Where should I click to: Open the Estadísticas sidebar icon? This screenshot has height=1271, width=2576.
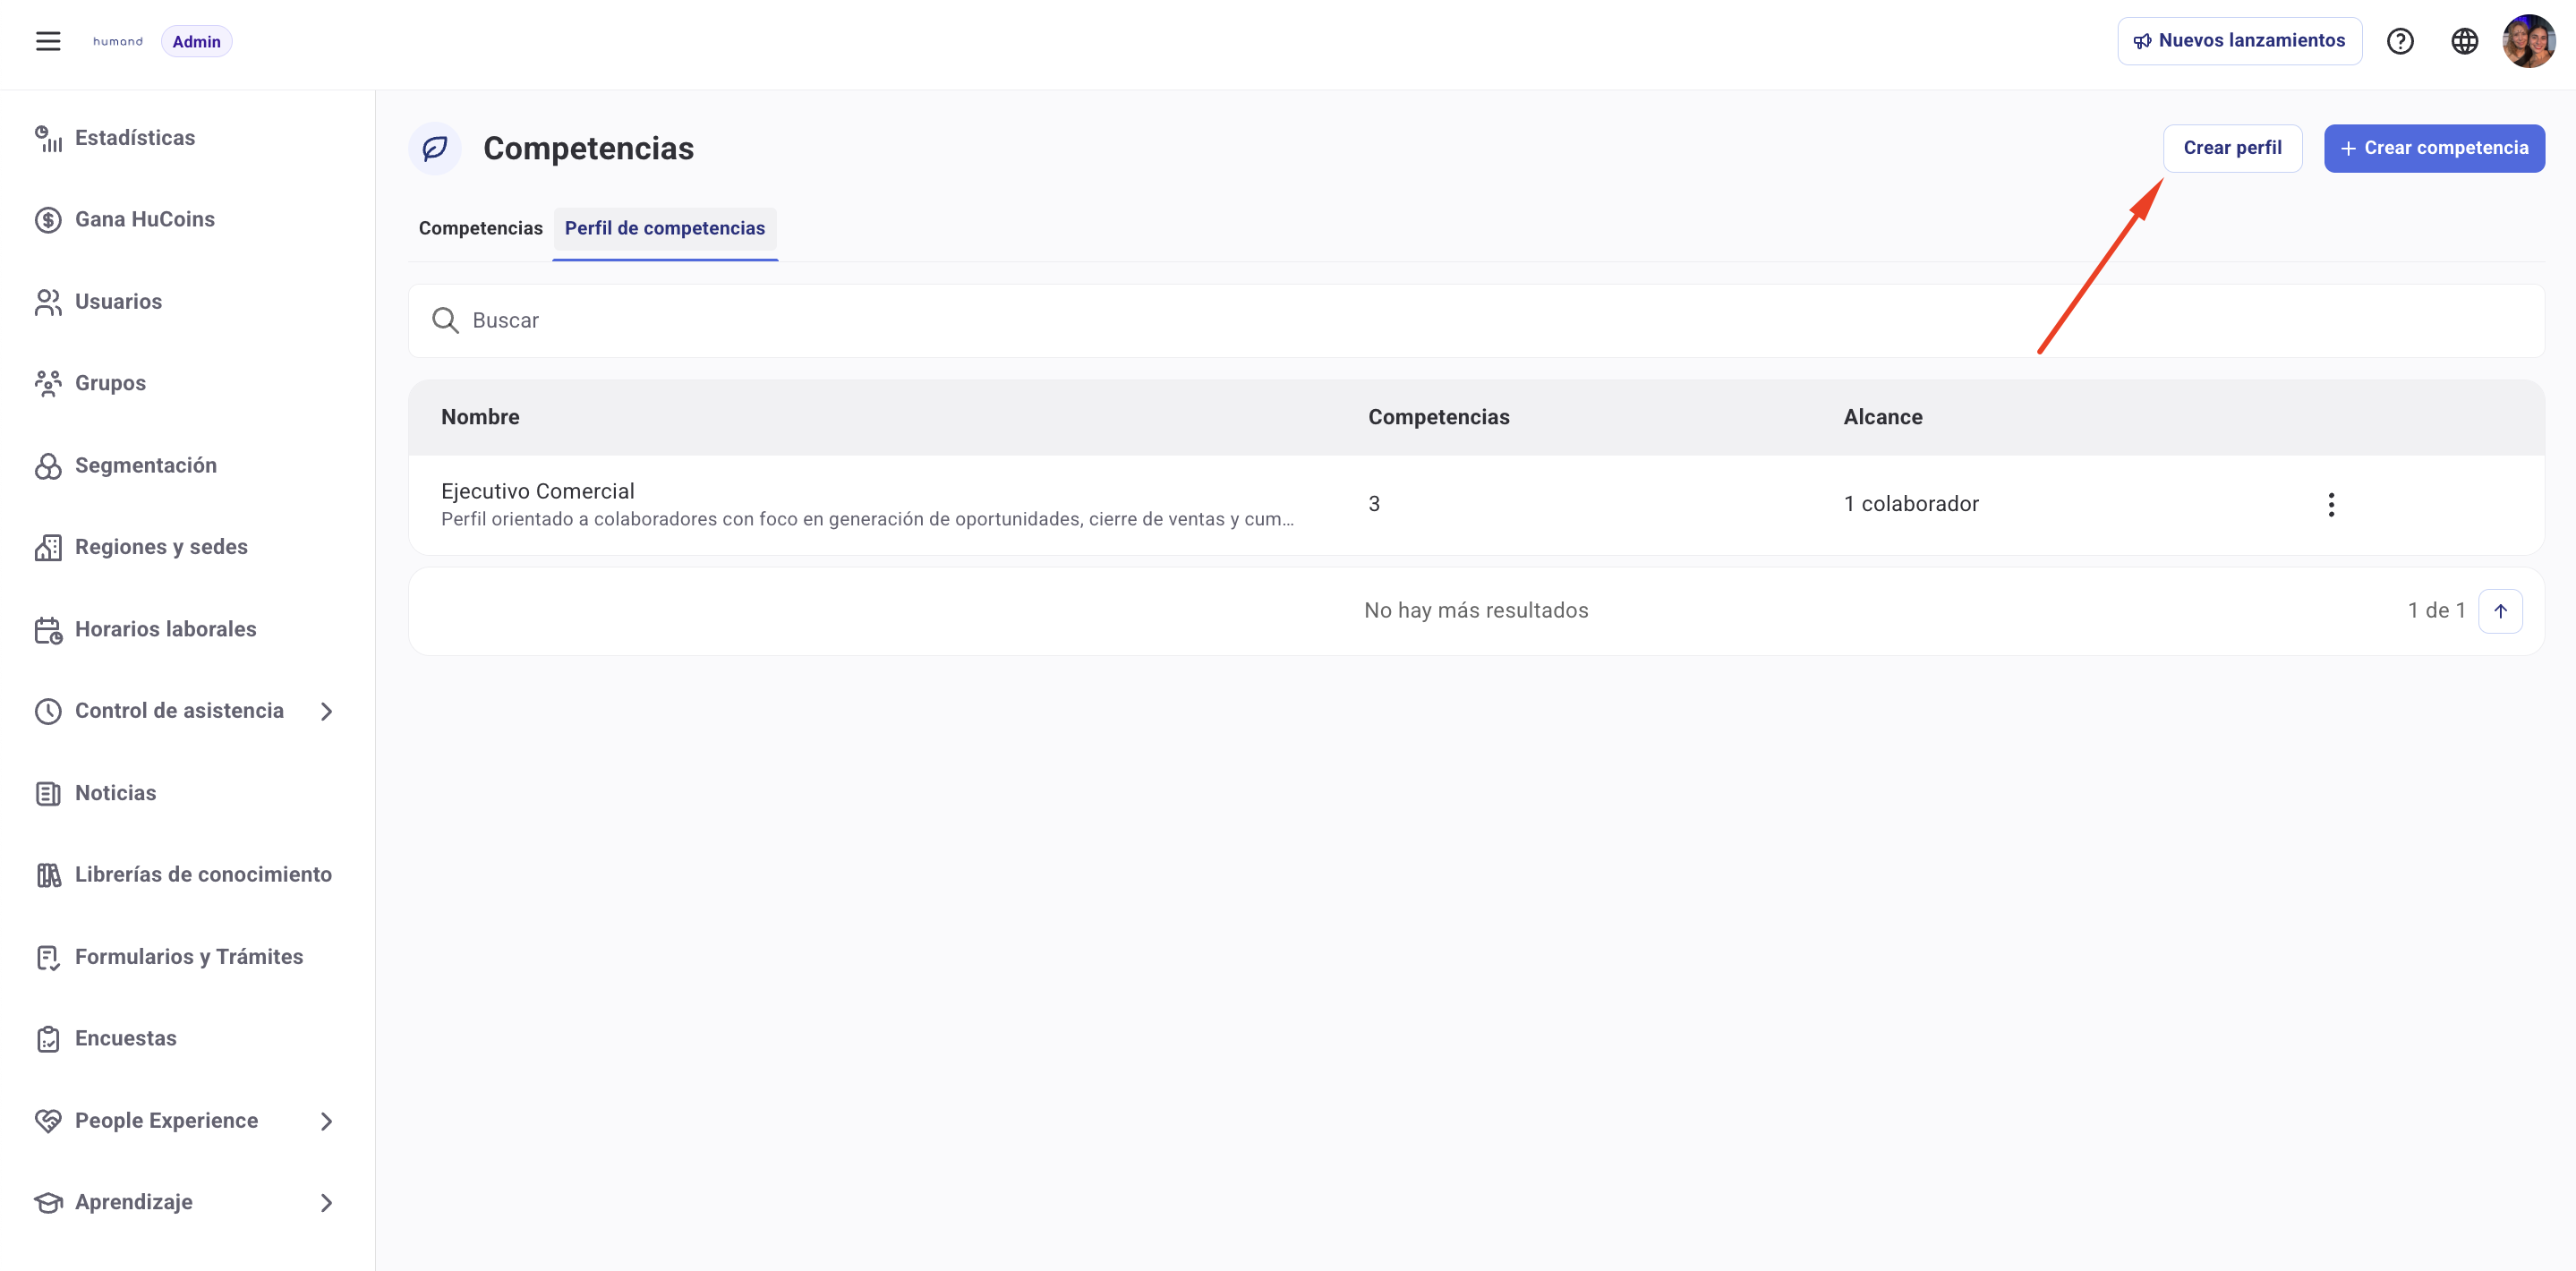(48, 137)
